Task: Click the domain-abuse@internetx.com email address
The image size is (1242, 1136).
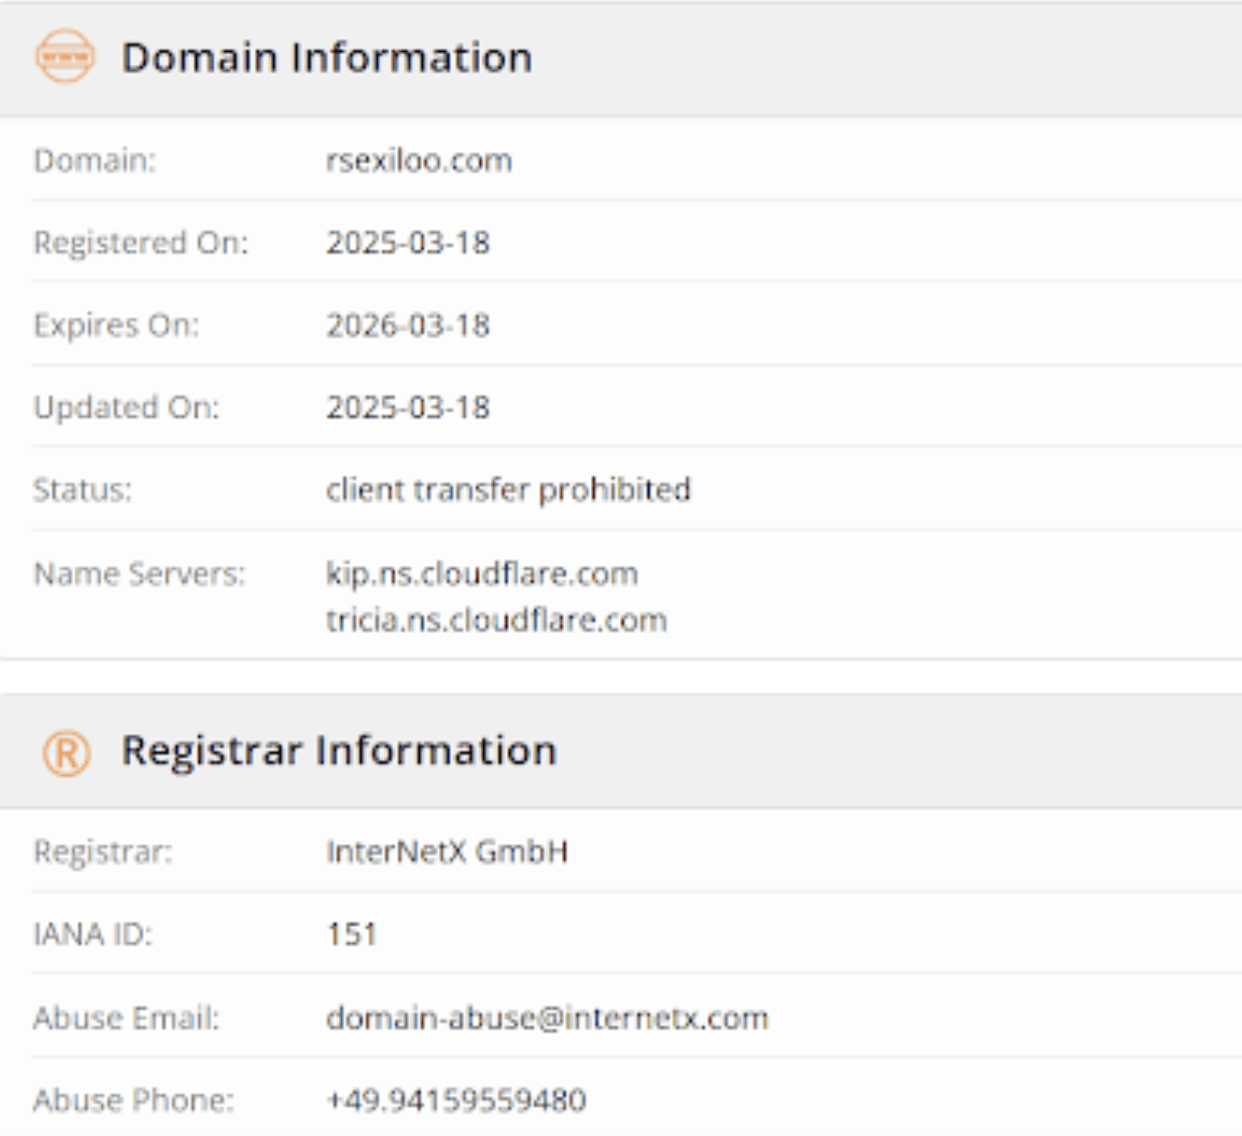Action: click(547, 1018)
